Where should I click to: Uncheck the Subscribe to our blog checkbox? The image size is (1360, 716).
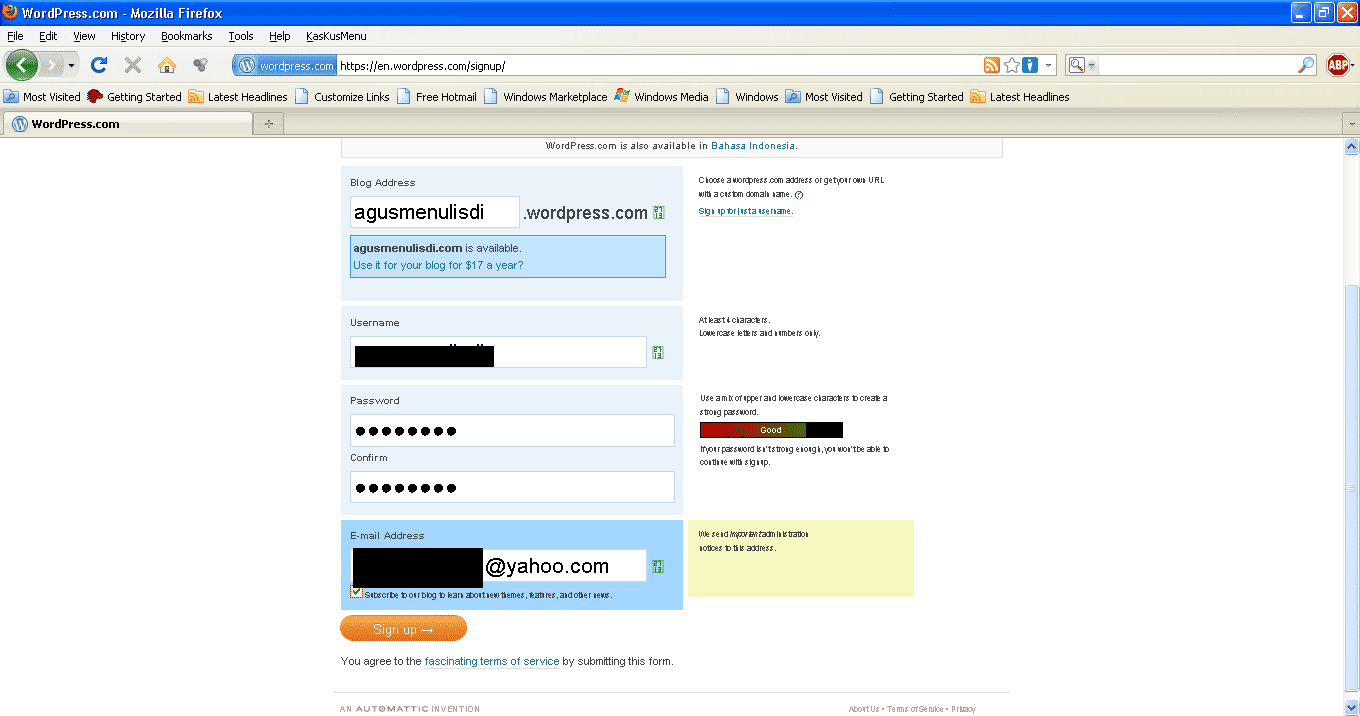[x=357, y=592]
